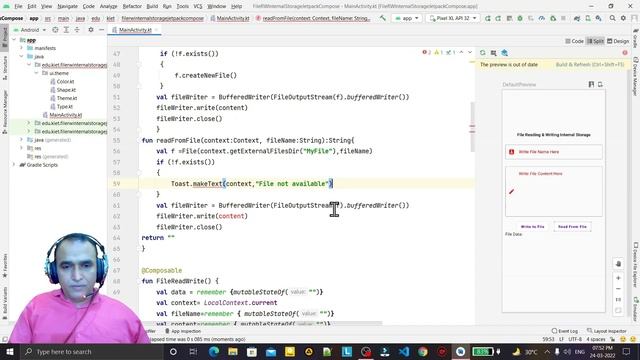Open Type.kt in project tree
The image size is (640, 360).
pos(62,107)
